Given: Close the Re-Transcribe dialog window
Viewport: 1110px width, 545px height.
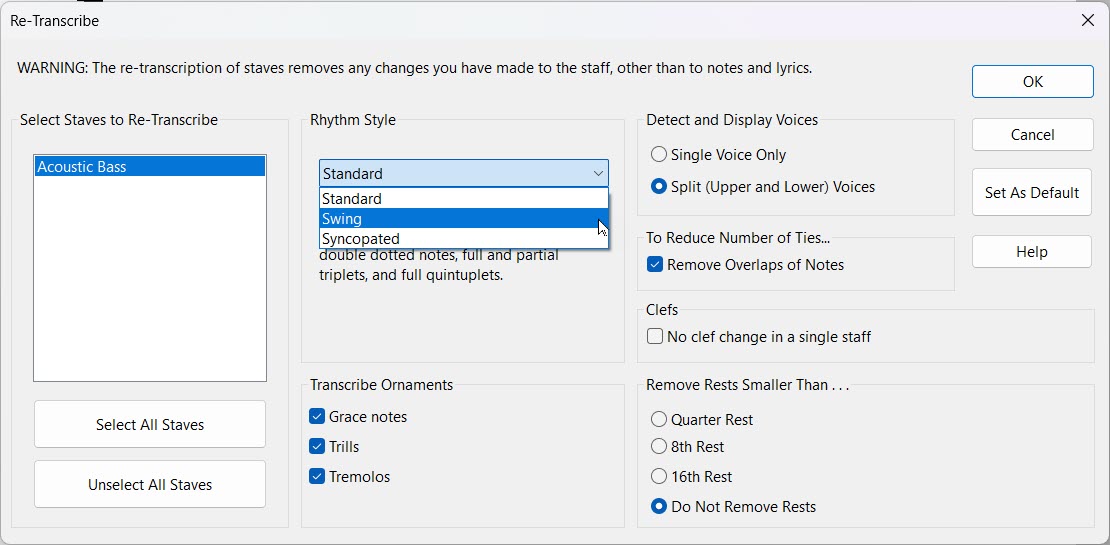Looking at the screenshot, I should (1088, 20).
